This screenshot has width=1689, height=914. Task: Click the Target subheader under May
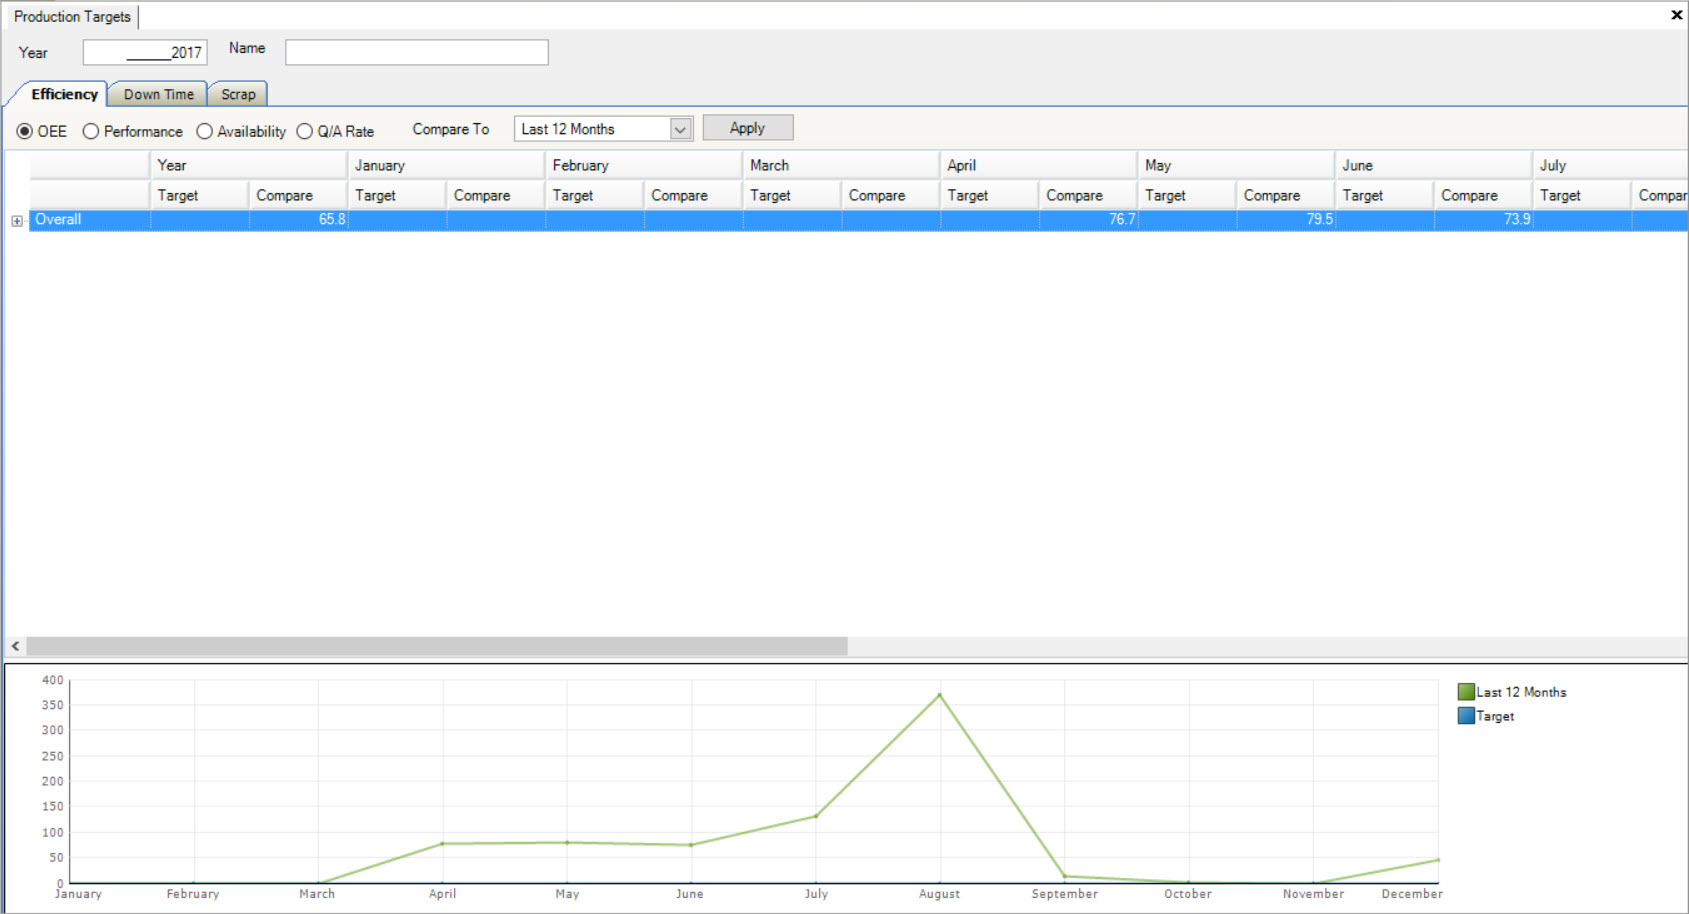point(1186,195)
